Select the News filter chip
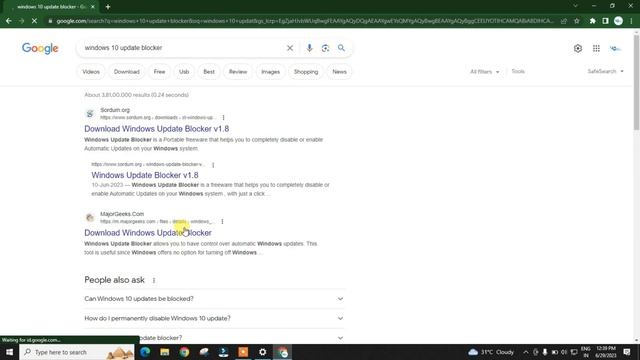This screenshot has height=360, width=640. coord(339,72)
